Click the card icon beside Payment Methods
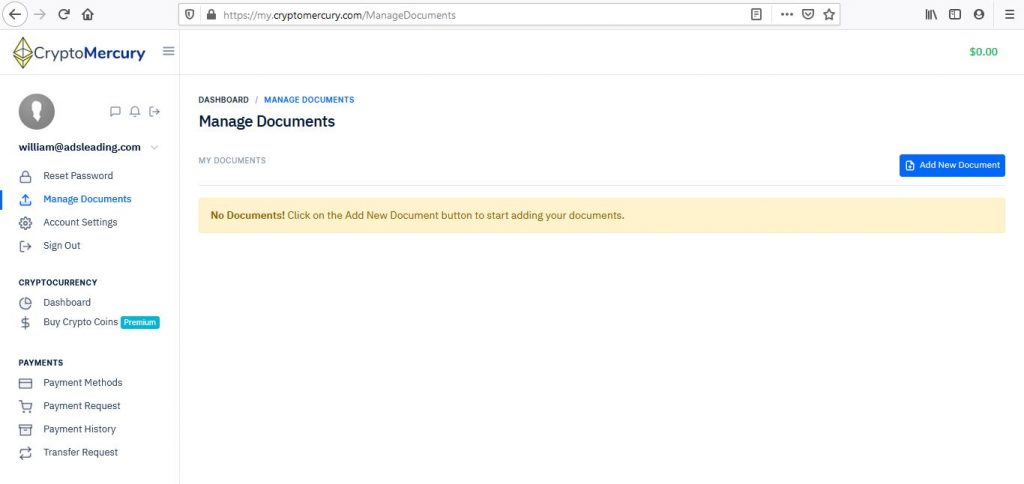The width and height of the screenshot is (1024, 484). 25,383
